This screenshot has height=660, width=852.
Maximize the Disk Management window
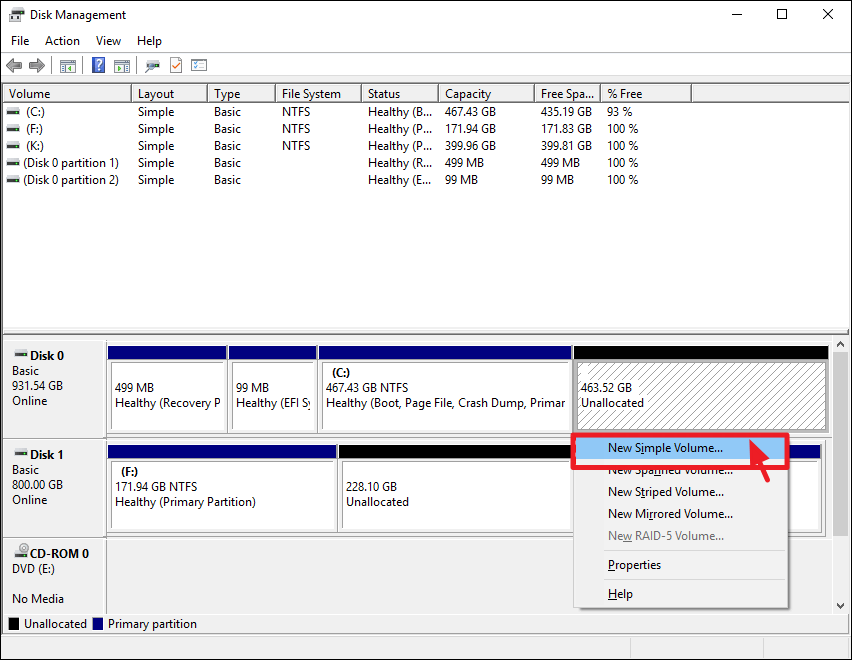(782, 15)
